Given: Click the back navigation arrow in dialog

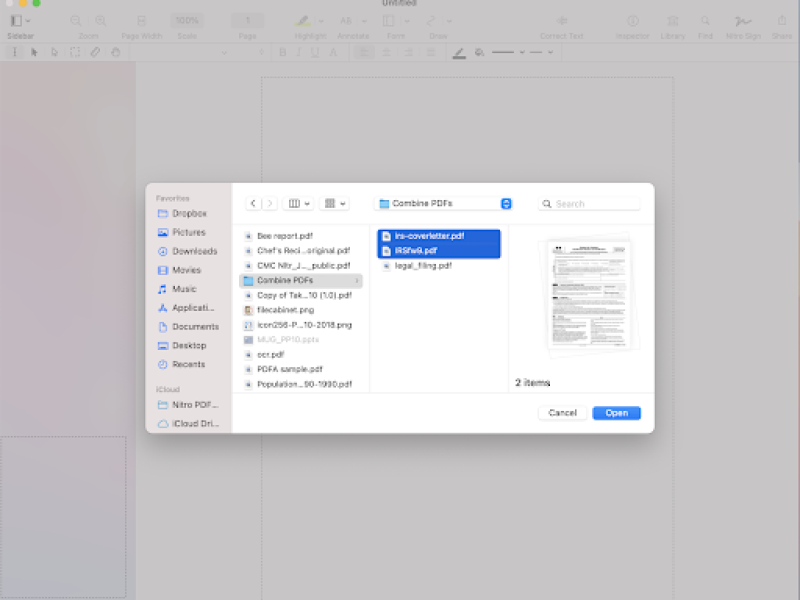Looking at the screenshot, I should [x=254, y=203].
